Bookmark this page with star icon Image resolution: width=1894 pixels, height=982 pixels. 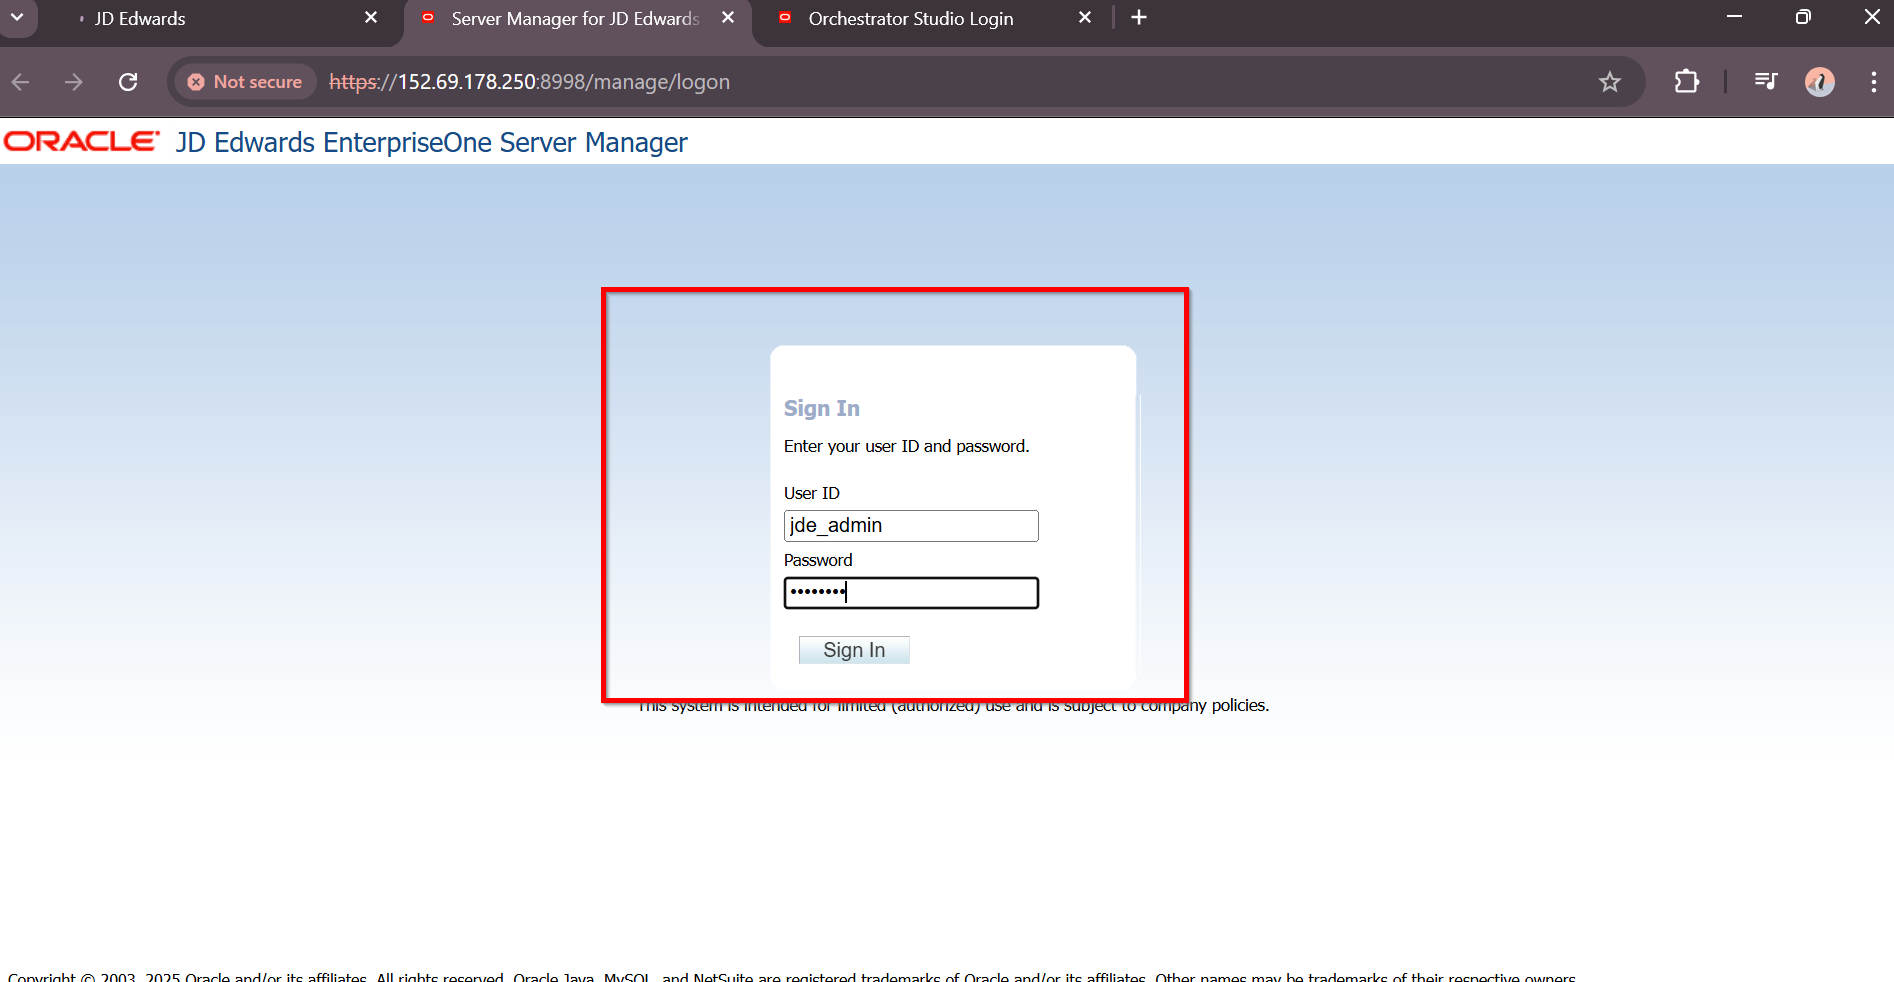click(x=1609, y=82)
